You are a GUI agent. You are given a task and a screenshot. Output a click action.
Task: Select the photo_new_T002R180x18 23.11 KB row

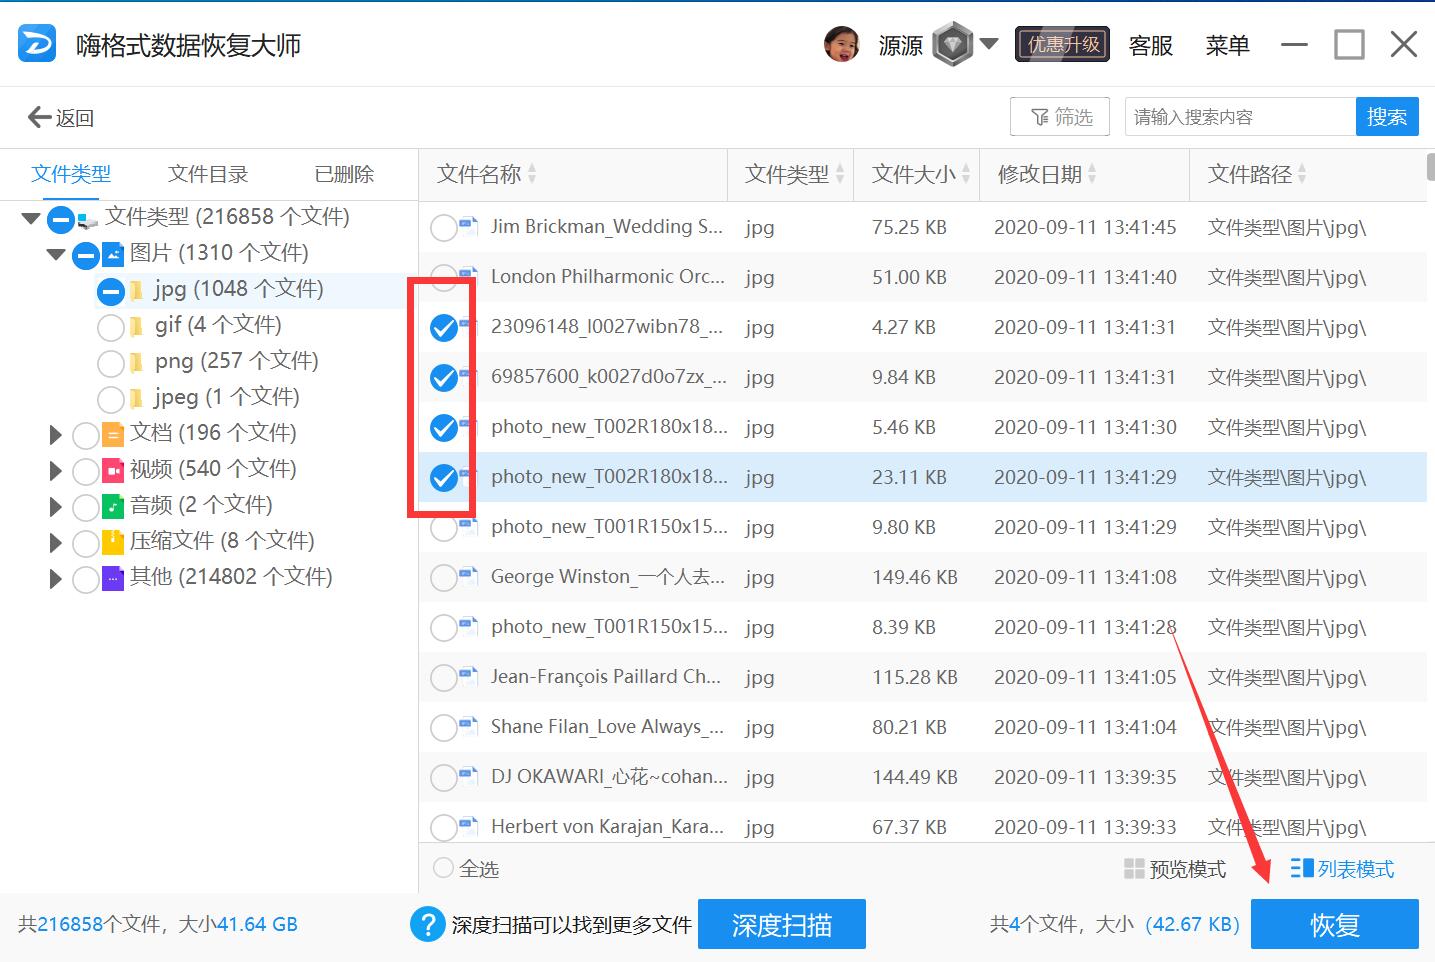tap(922, 477)
